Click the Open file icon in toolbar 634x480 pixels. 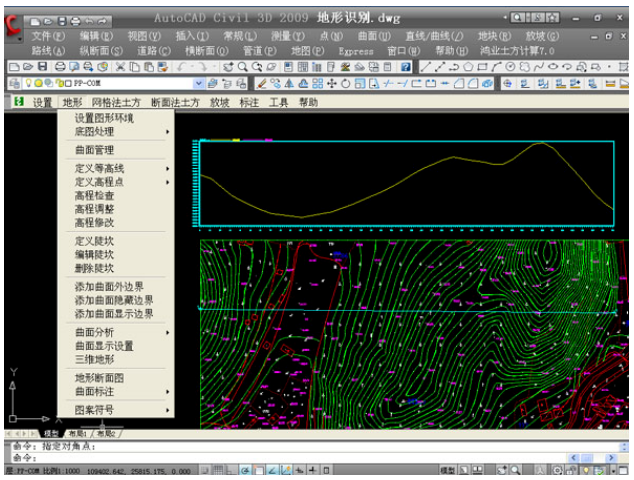pyautogui.click(x=28, y=67)
